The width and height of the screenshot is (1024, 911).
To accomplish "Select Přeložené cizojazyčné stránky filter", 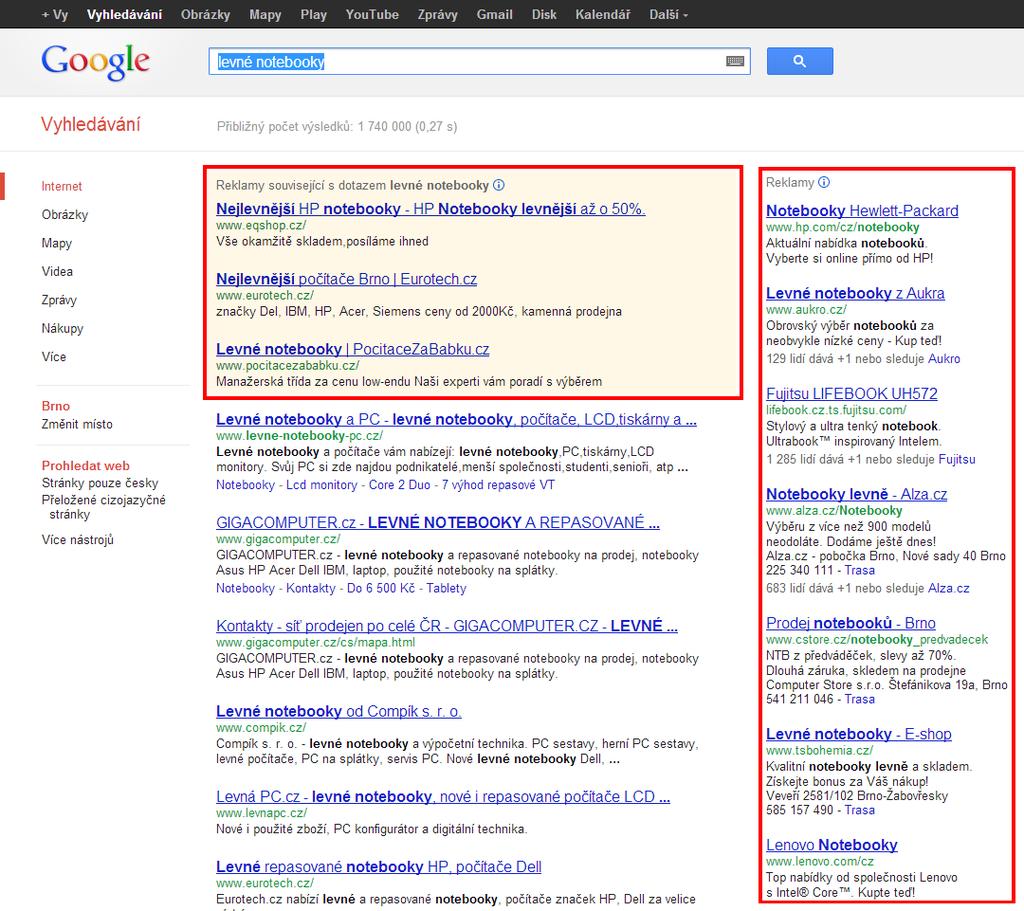I will 103,507.
